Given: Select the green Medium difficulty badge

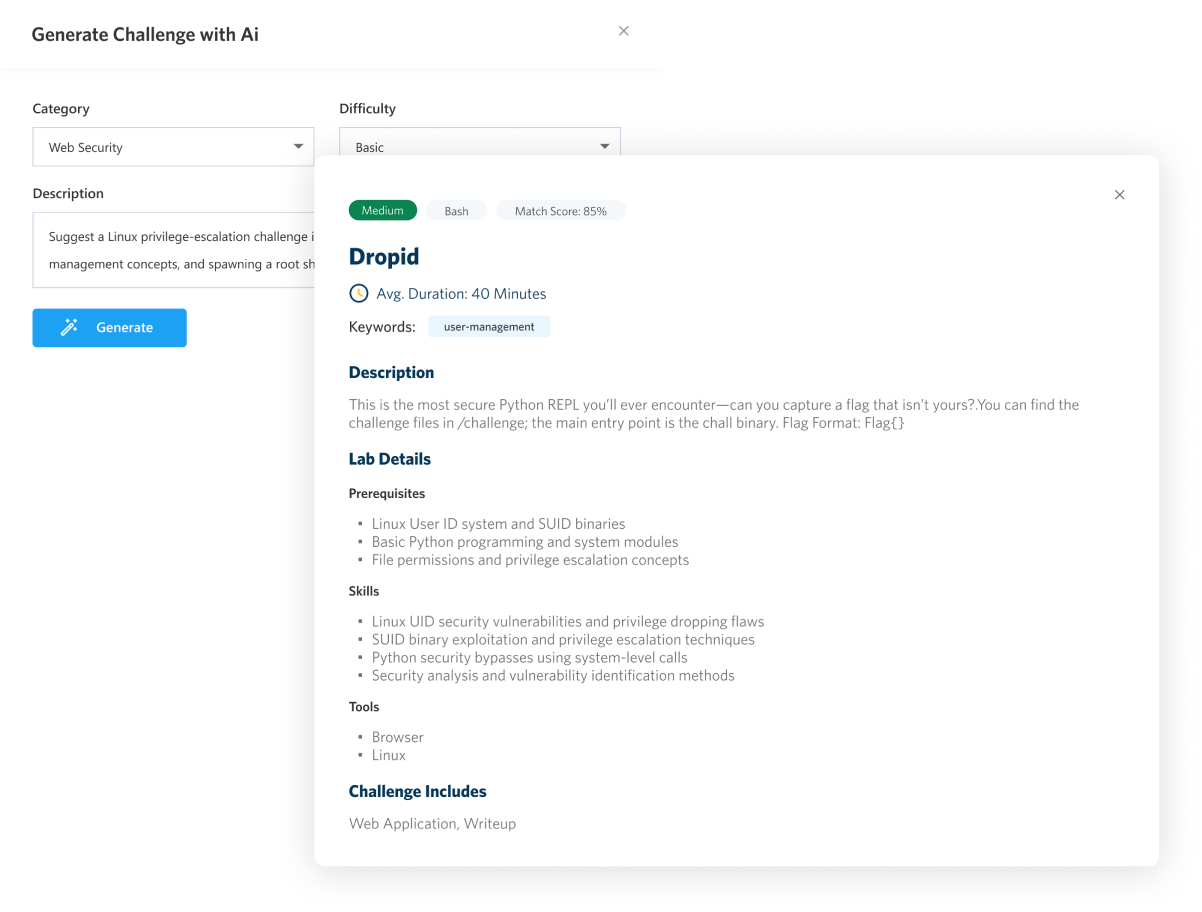Looking at the screenshot, I should [x=382, y=210].
